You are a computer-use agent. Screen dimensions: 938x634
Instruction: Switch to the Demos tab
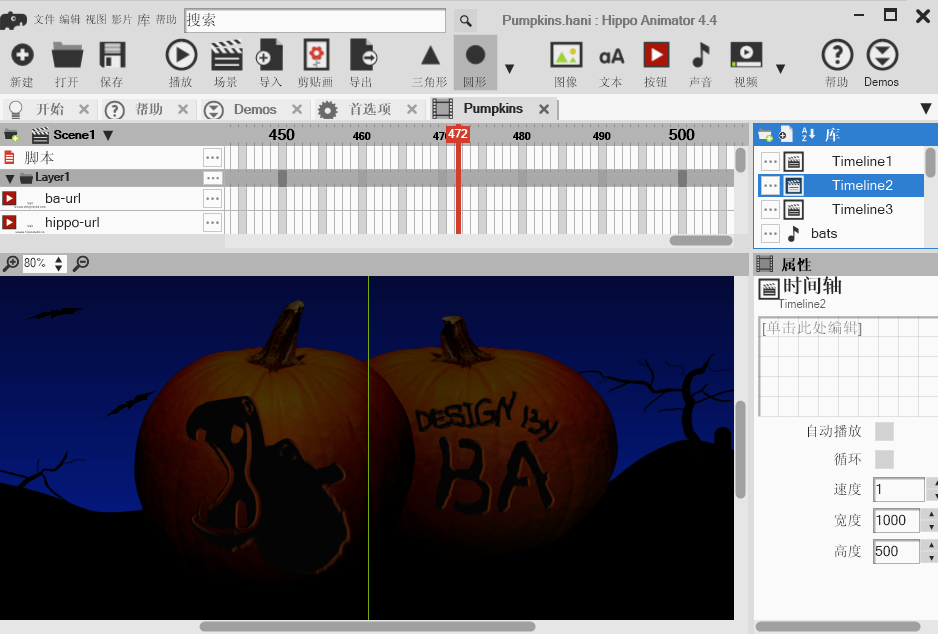255,109
